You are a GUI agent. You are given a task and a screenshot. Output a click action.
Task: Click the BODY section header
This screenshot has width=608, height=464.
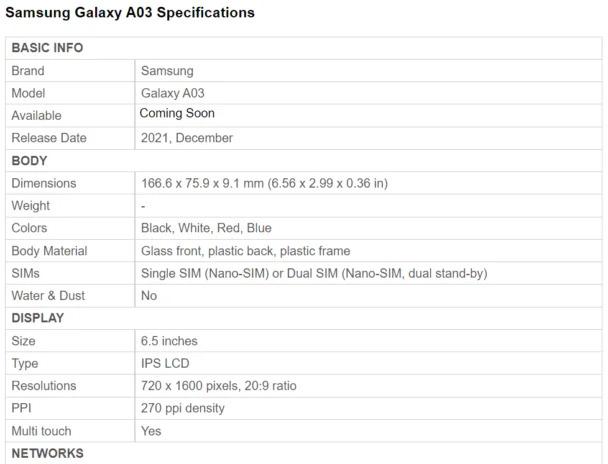(29, 161)
